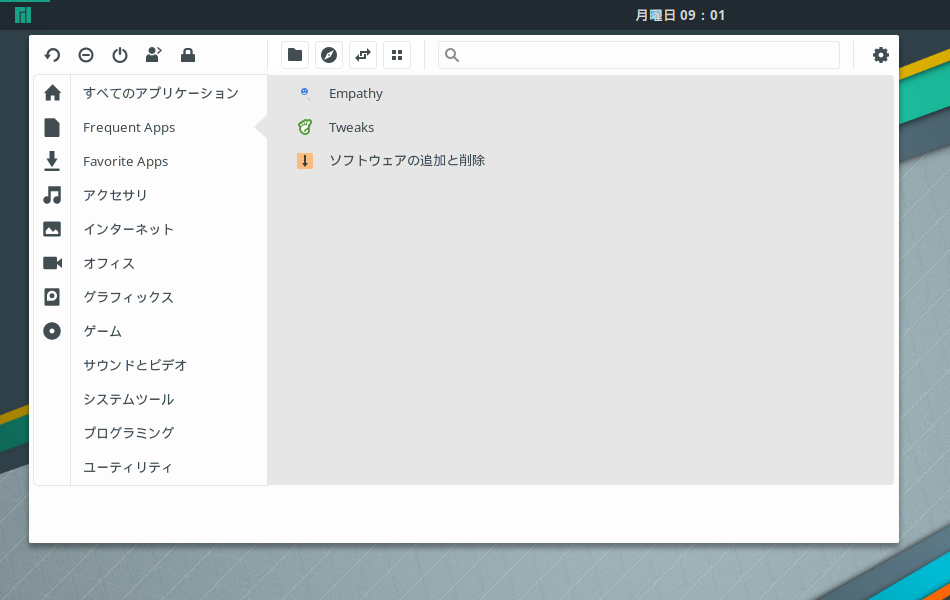Switch to grid view button
The image size is (950, 600).
coord(397,55)
